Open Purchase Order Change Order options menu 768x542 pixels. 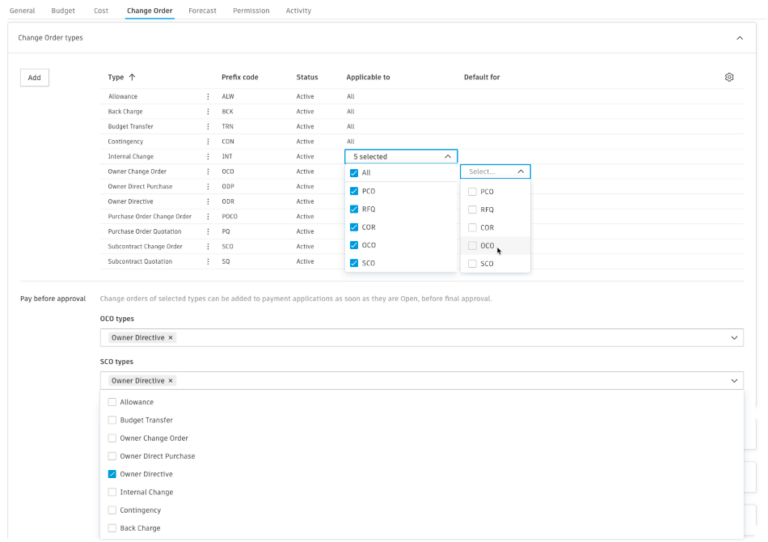[x=208, y=216]
